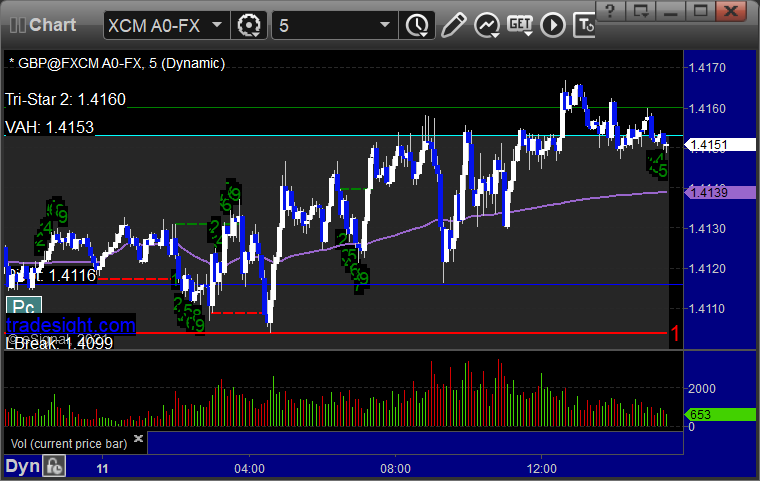Click the partially hidden To toolbar icon

point(584,25)
